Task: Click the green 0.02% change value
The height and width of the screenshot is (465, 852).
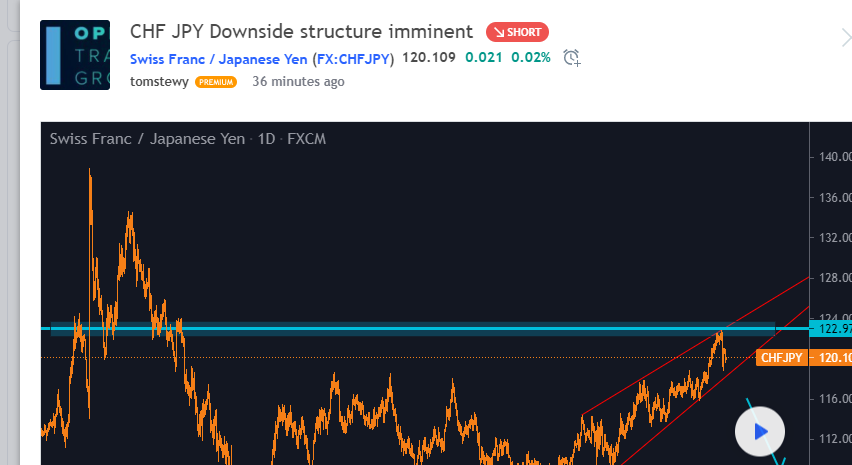Action: pyautogui.click(x=531, y=58)
